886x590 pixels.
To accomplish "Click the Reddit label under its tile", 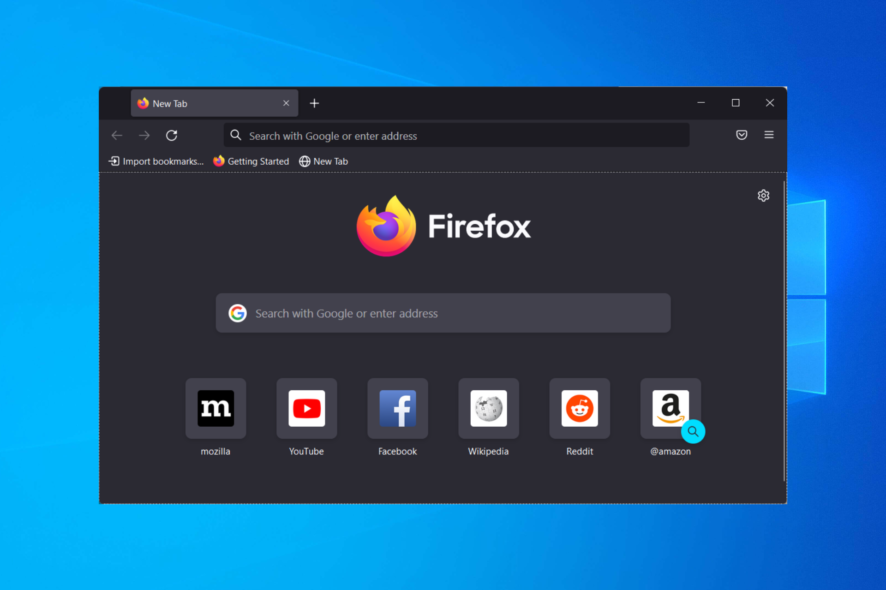I will [580, 452].
